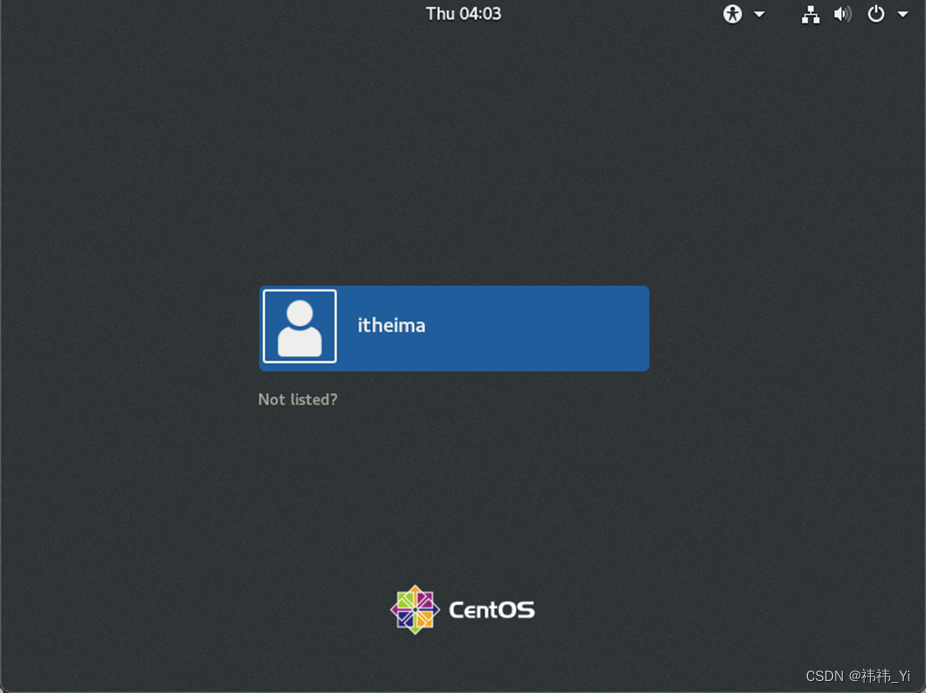This screenshot has height=693, width=926.
Task: Toggle the itheima account selection
Action: (454, 328)
